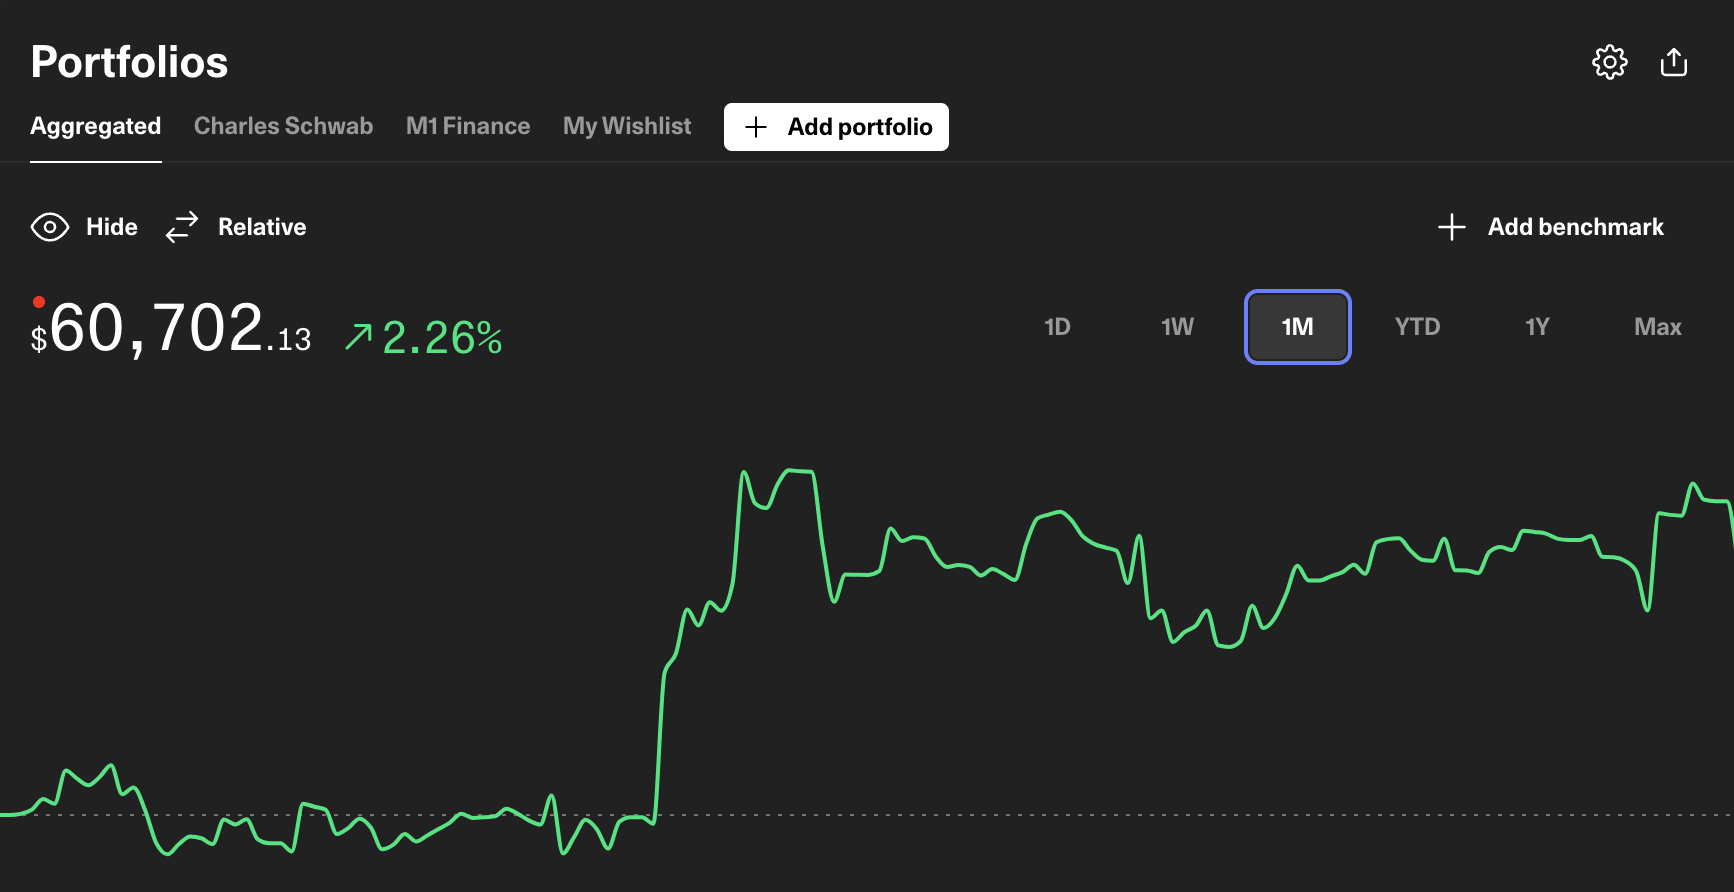
Task: Click the green upward trend arrow
Action: (x=358, y=337)
